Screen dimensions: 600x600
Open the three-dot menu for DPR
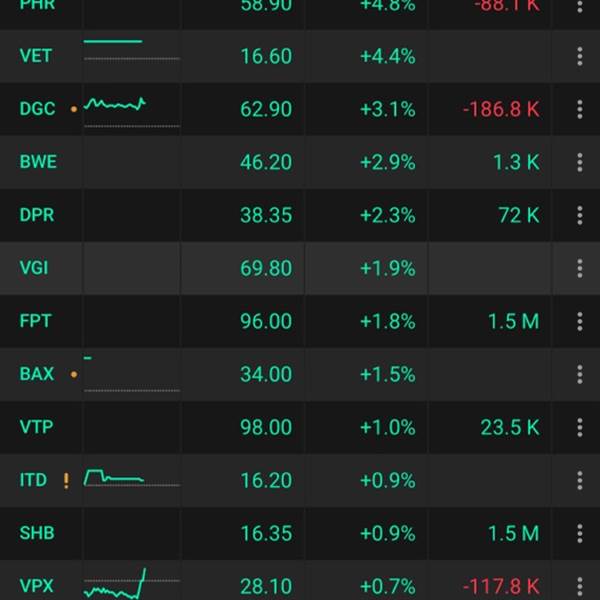pyautogui.click(x=580, y=215)
